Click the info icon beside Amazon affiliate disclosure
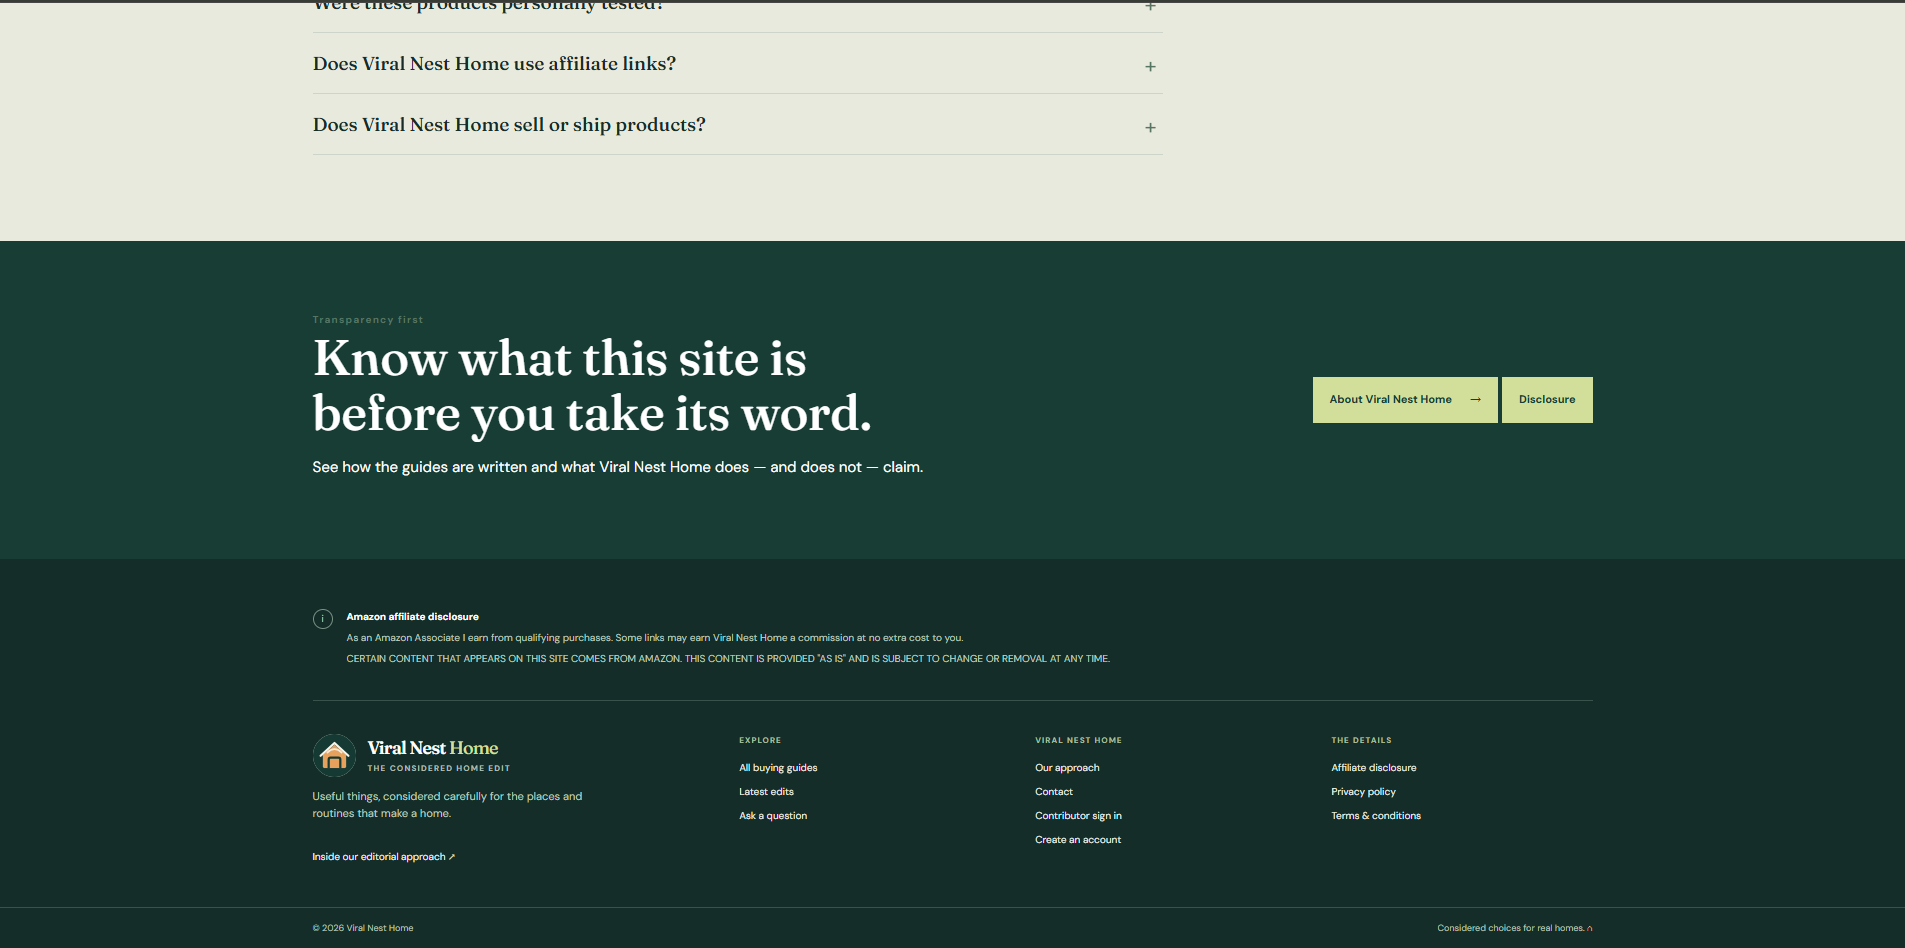Image resolution: width=1905 pixels, height=948 pixels. (x=322, y=619)
